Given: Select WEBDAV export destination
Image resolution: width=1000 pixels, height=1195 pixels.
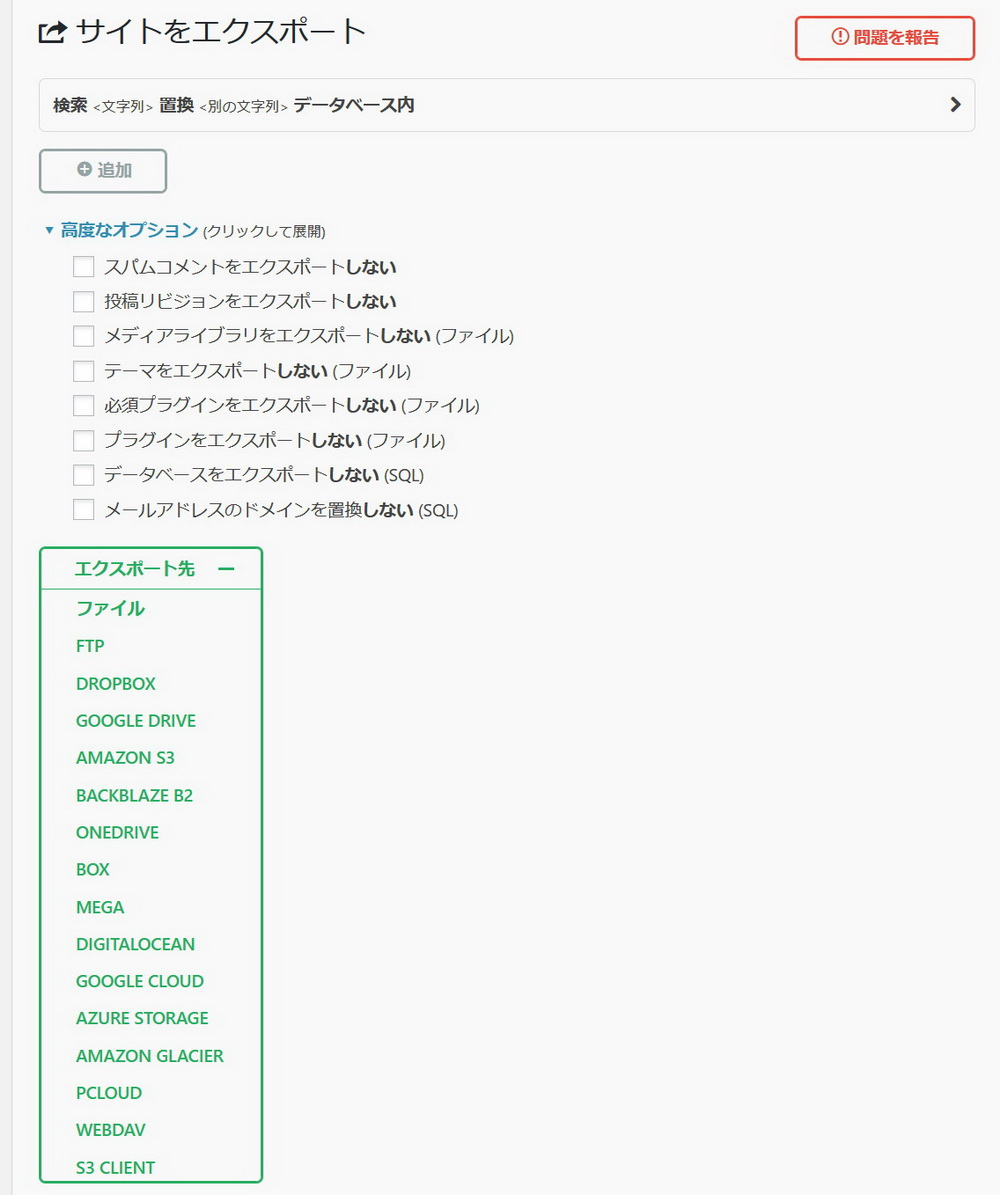Looking at the screenshot, I should click(111, 1130).
